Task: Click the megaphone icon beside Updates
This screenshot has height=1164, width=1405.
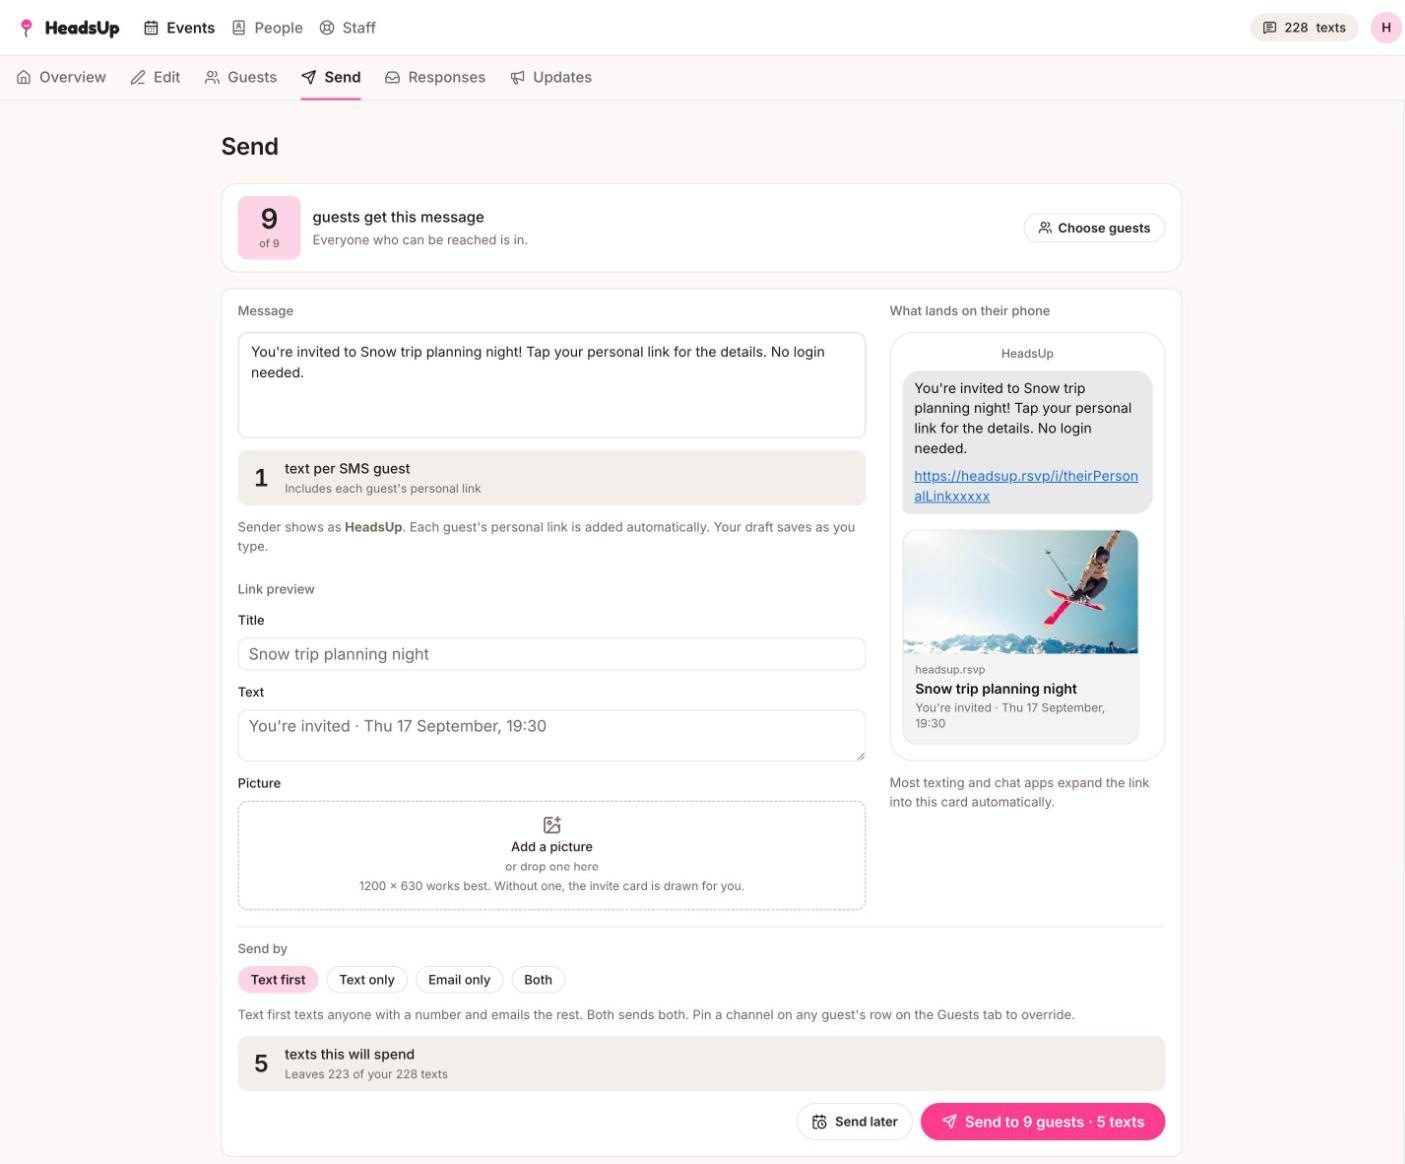Action: point(518,77)
